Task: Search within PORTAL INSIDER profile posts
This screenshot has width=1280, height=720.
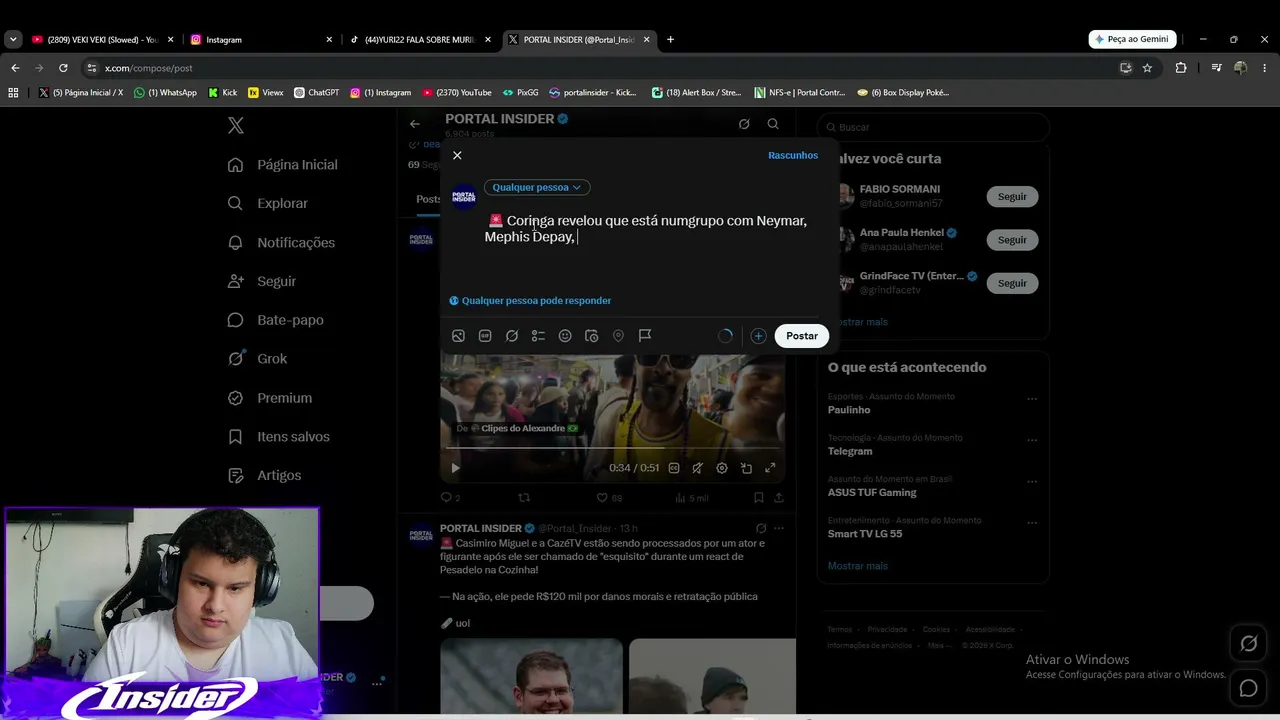Action: point(773,124)
